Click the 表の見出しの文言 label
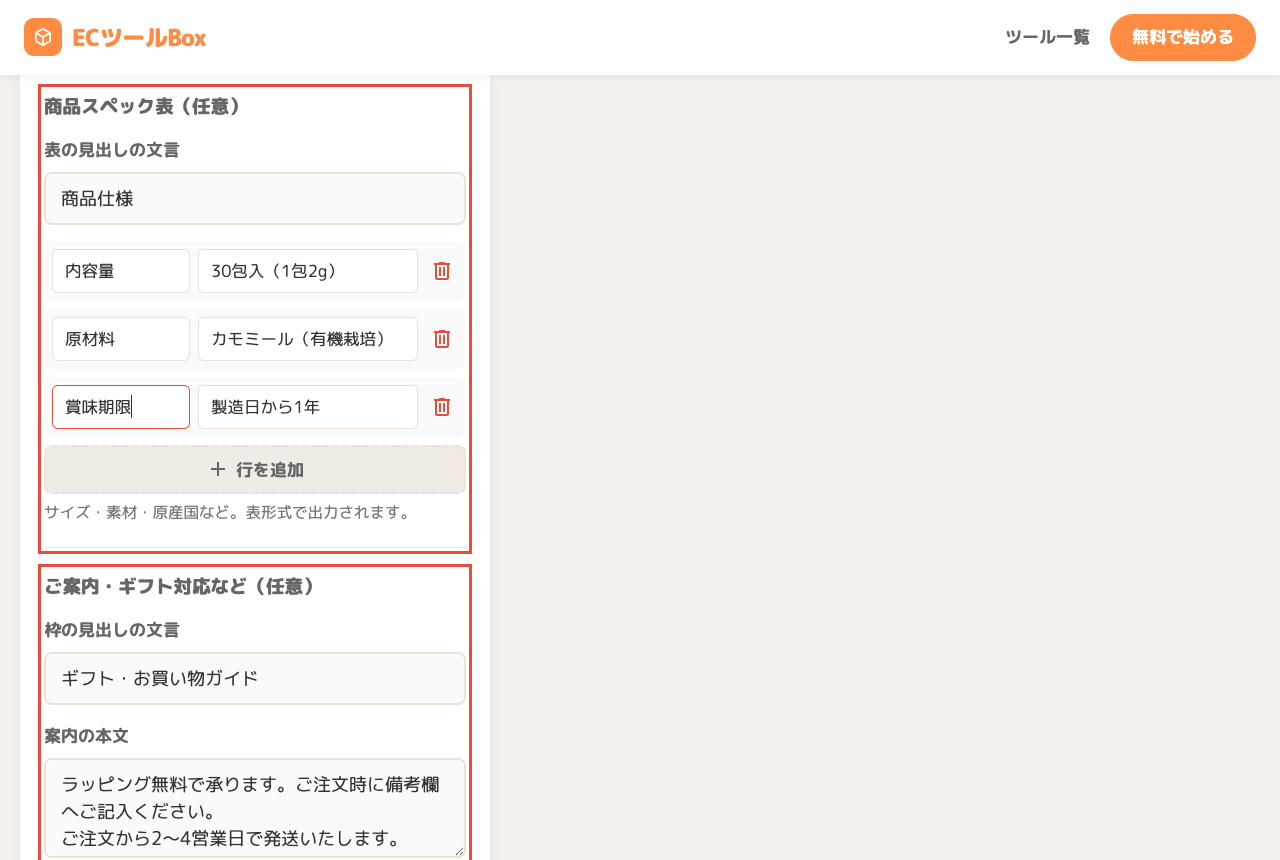 (112, 150)
